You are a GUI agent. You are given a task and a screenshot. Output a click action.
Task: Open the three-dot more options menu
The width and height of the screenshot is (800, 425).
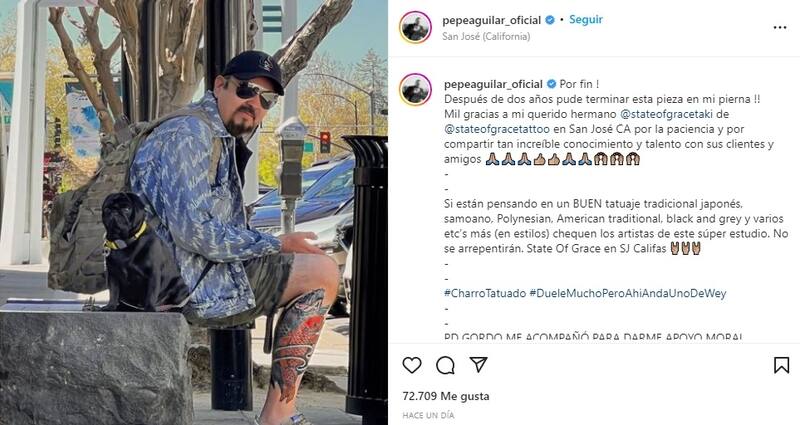pos(780,28)
